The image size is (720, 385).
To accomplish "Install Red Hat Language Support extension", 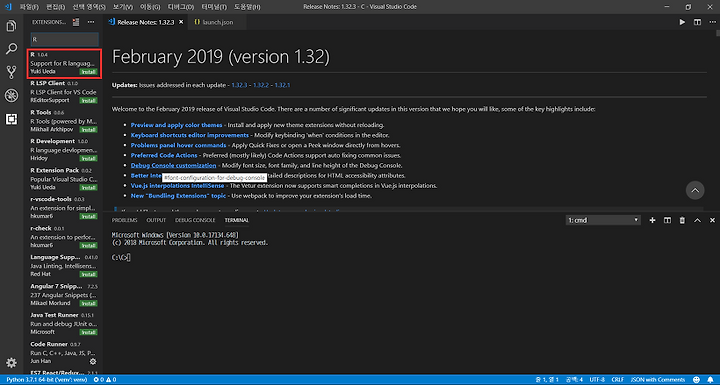I will tap(88, 274).
